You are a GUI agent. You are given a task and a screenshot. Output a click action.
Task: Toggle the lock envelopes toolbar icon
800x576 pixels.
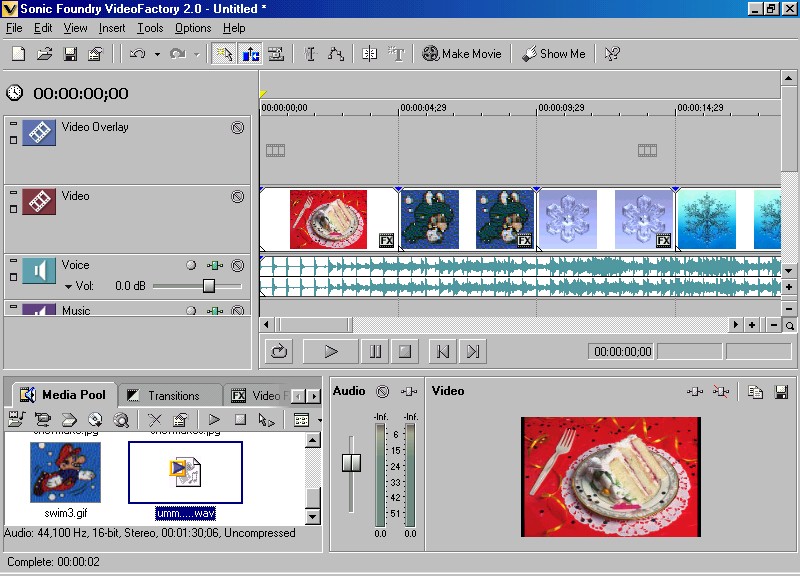click(x=276, y=54)
